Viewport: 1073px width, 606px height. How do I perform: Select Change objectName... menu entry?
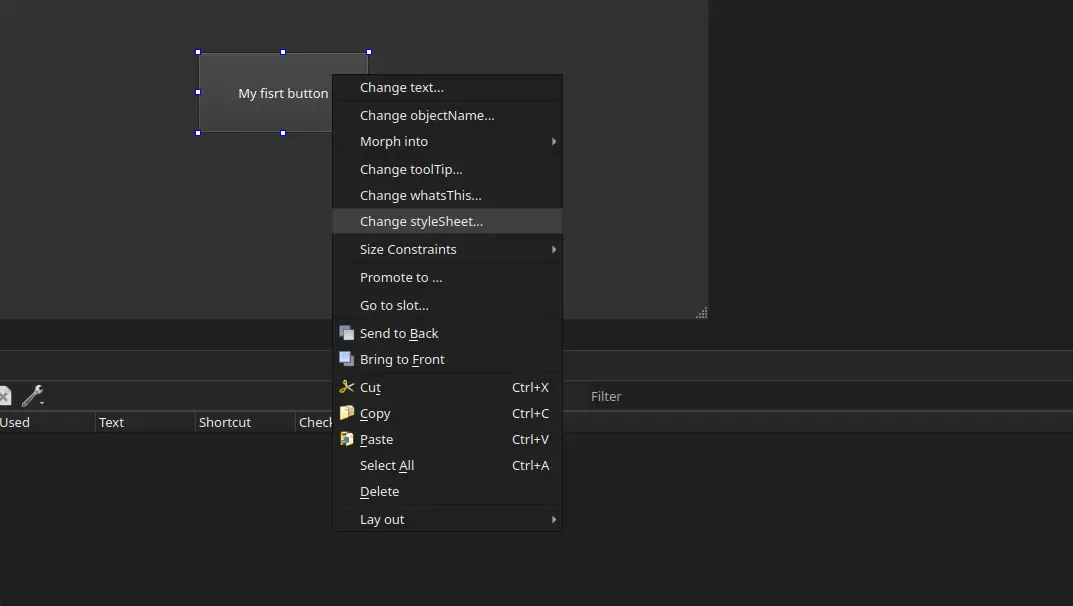pyautogui.click(x=447, y=116)
